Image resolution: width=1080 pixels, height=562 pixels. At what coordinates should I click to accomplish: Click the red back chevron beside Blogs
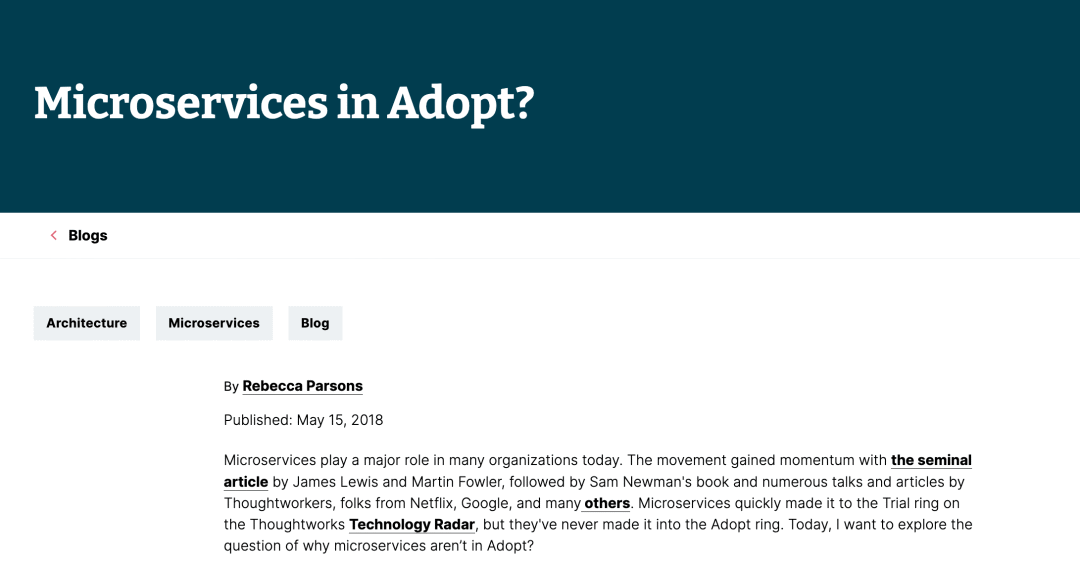coord(54,236)
